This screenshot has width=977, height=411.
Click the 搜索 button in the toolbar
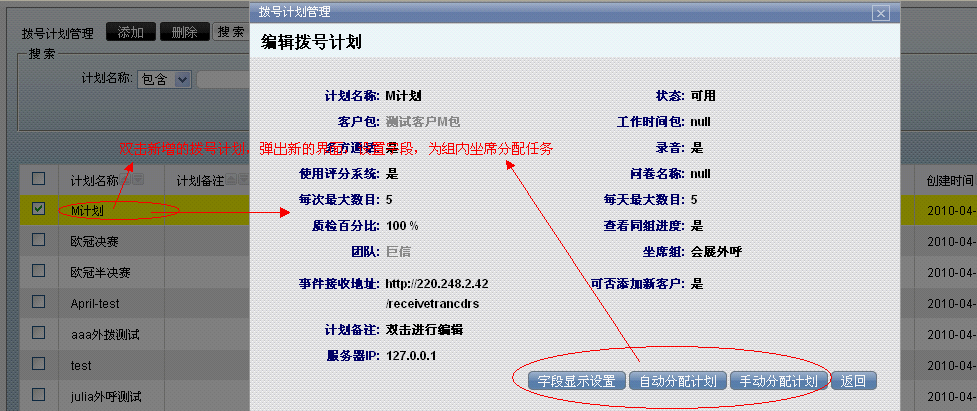click(x=231, y=32)
